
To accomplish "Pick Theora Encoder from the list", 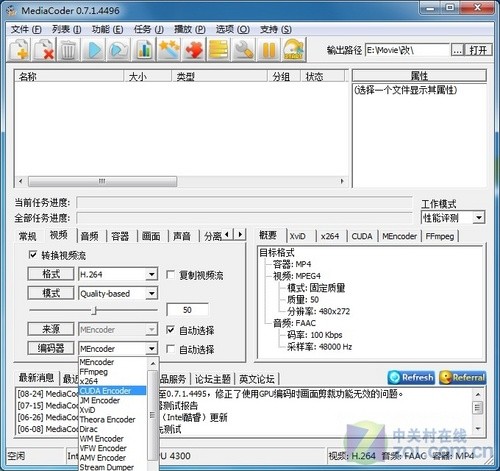I will (113, 419).
